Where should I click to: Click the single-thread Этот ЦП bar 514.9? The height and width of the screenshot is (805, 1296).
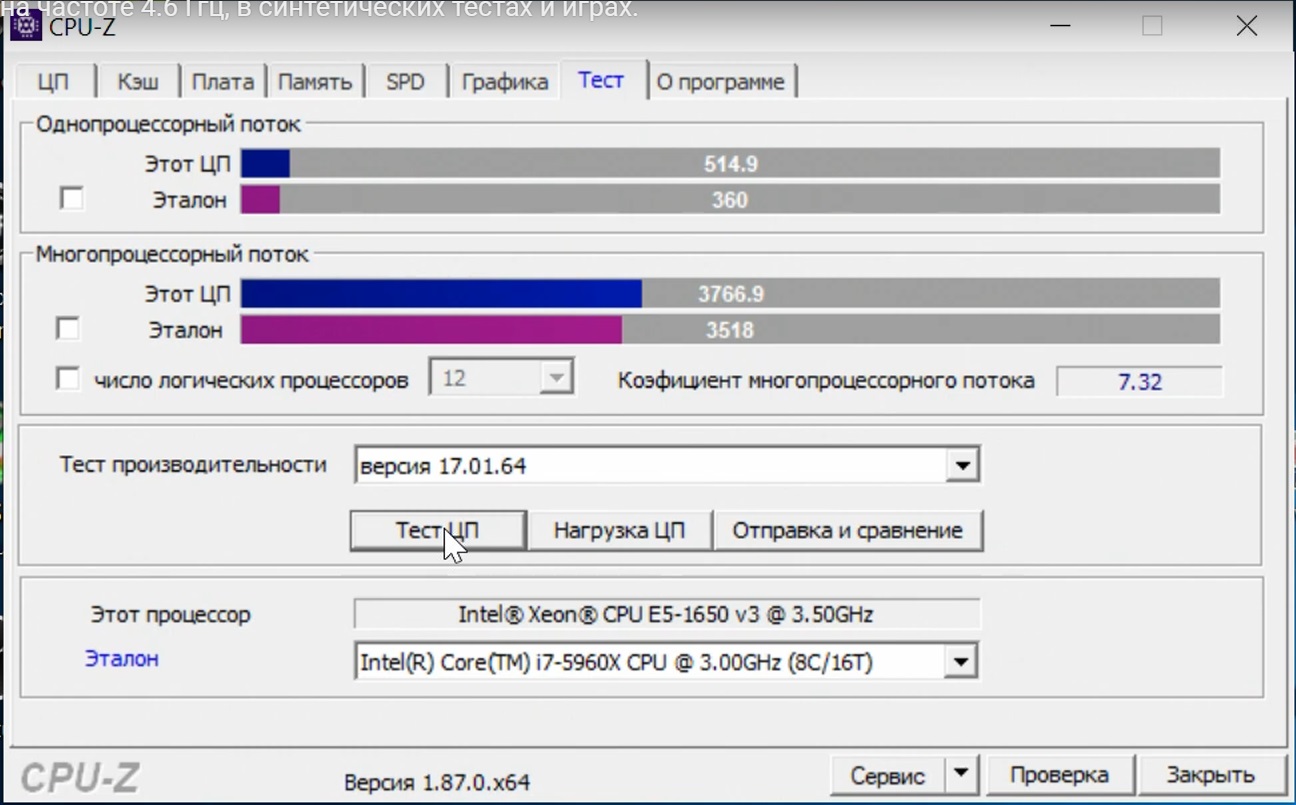tap(730, 164)
